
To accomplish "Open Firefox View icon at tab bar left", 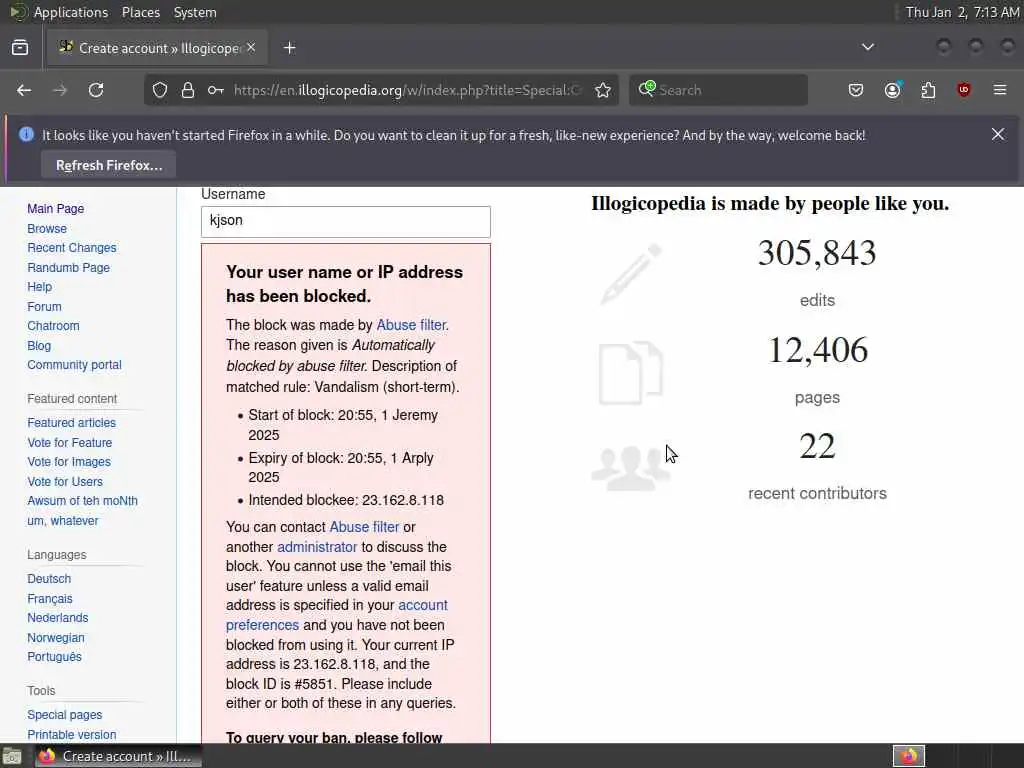I will click(20, 48).
